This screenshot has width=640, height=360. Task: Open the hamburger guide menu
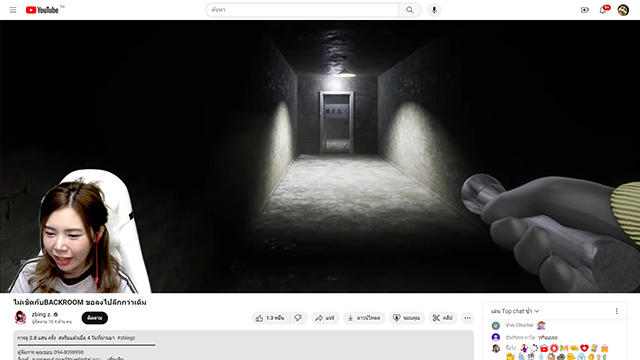[x=13, y=10]
